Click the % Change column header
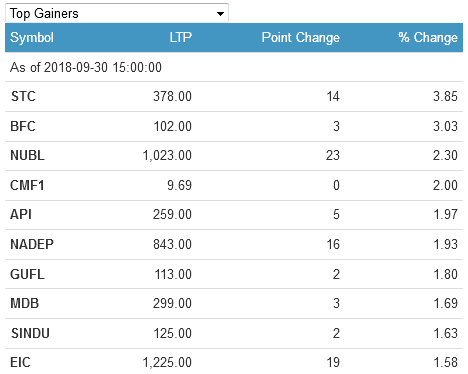Viewport: 468px width, 374px height. coord(428,37)
